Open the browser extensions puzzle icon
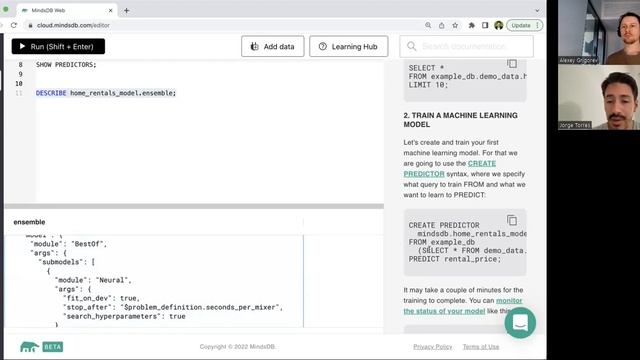This screenshot has height=360, width=640. pos(471,25)
